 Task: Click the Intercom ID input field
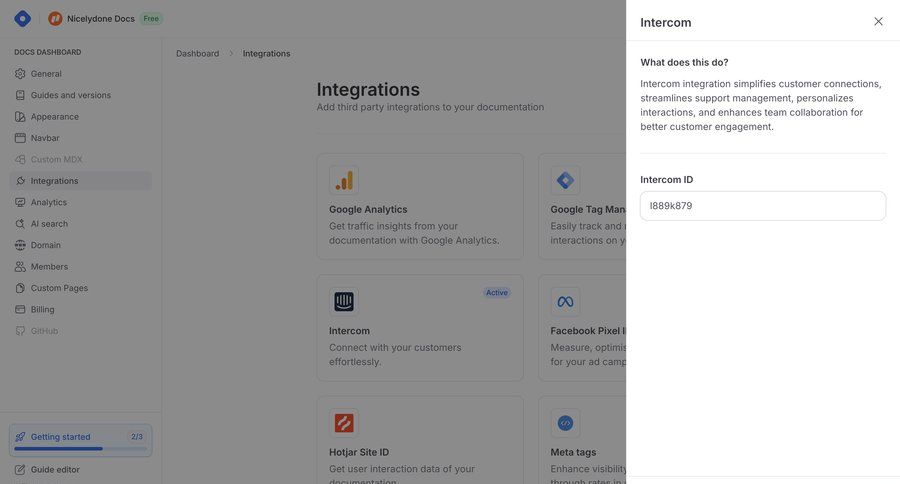(x=763, y=206)
